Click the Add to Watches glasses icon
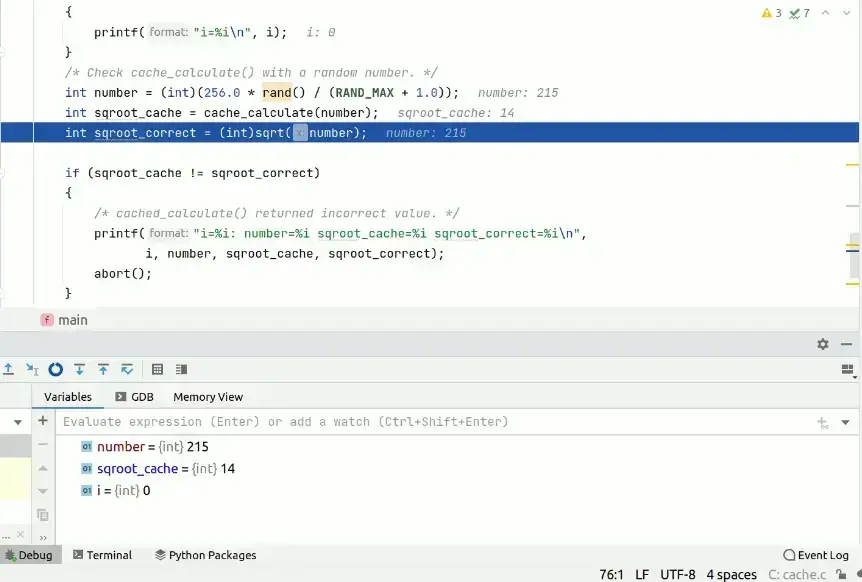The height and width of the screenshot is (582, 862). point(823,423)
